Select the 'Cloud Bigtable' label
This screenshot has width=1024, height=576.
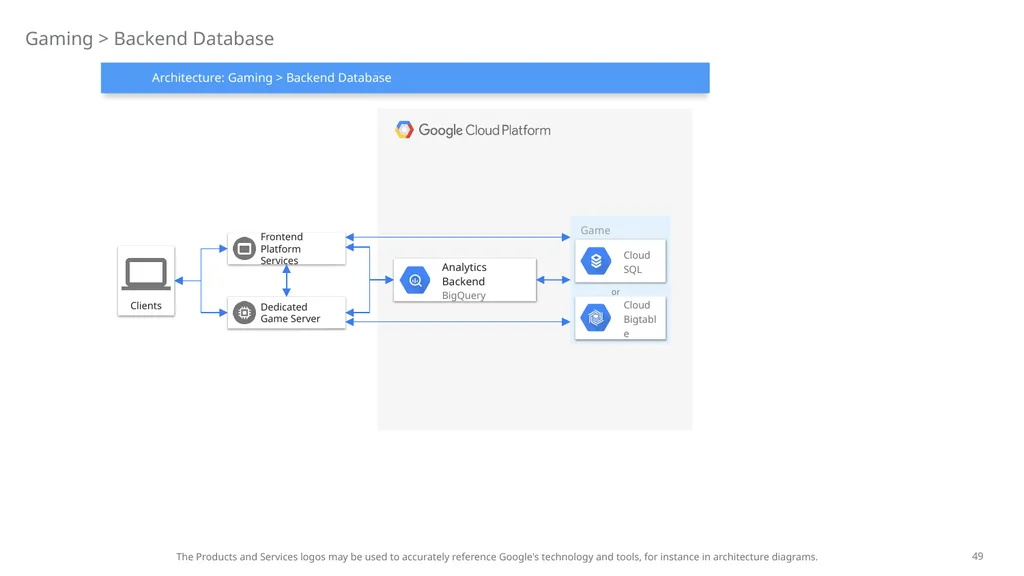click(x=639, y=319)
